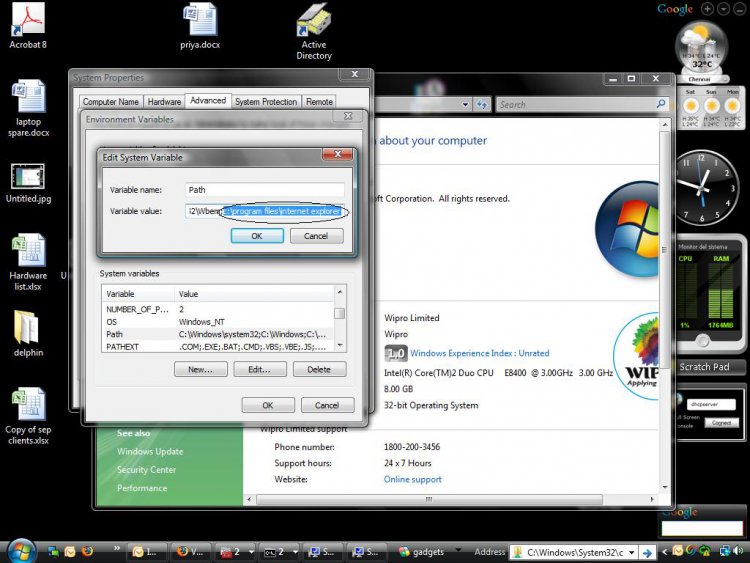Open the command prompt taskbar group
The image size is (750, 563).
(280, 552)
